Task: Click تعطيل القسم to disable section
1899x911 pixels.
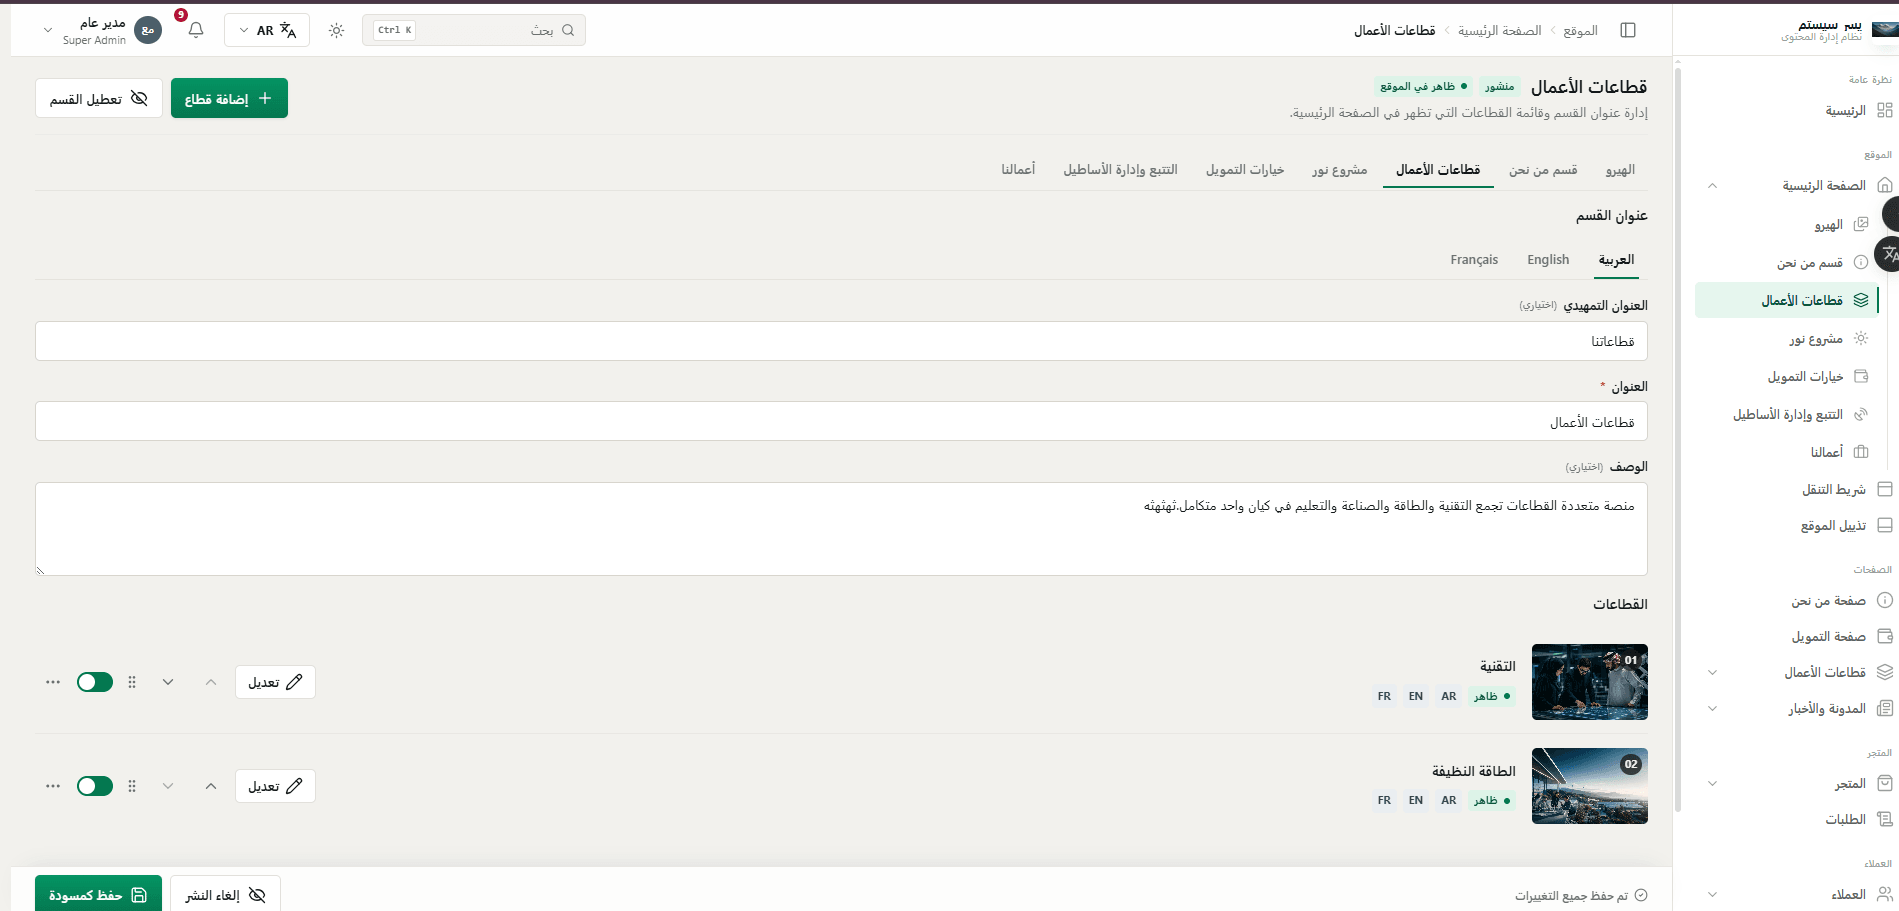Action: pos(99,98)
